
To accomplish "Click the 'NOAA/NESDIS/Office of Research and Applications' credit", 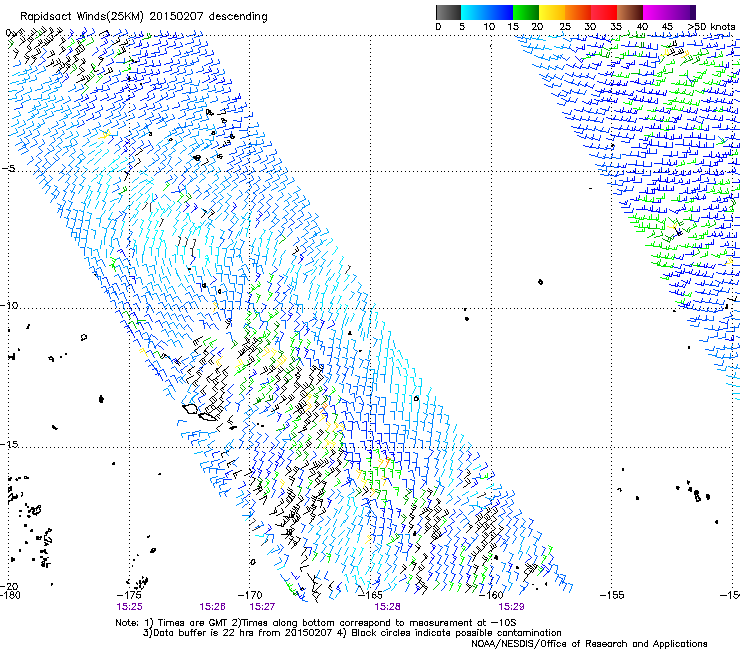I will (589, 644).
